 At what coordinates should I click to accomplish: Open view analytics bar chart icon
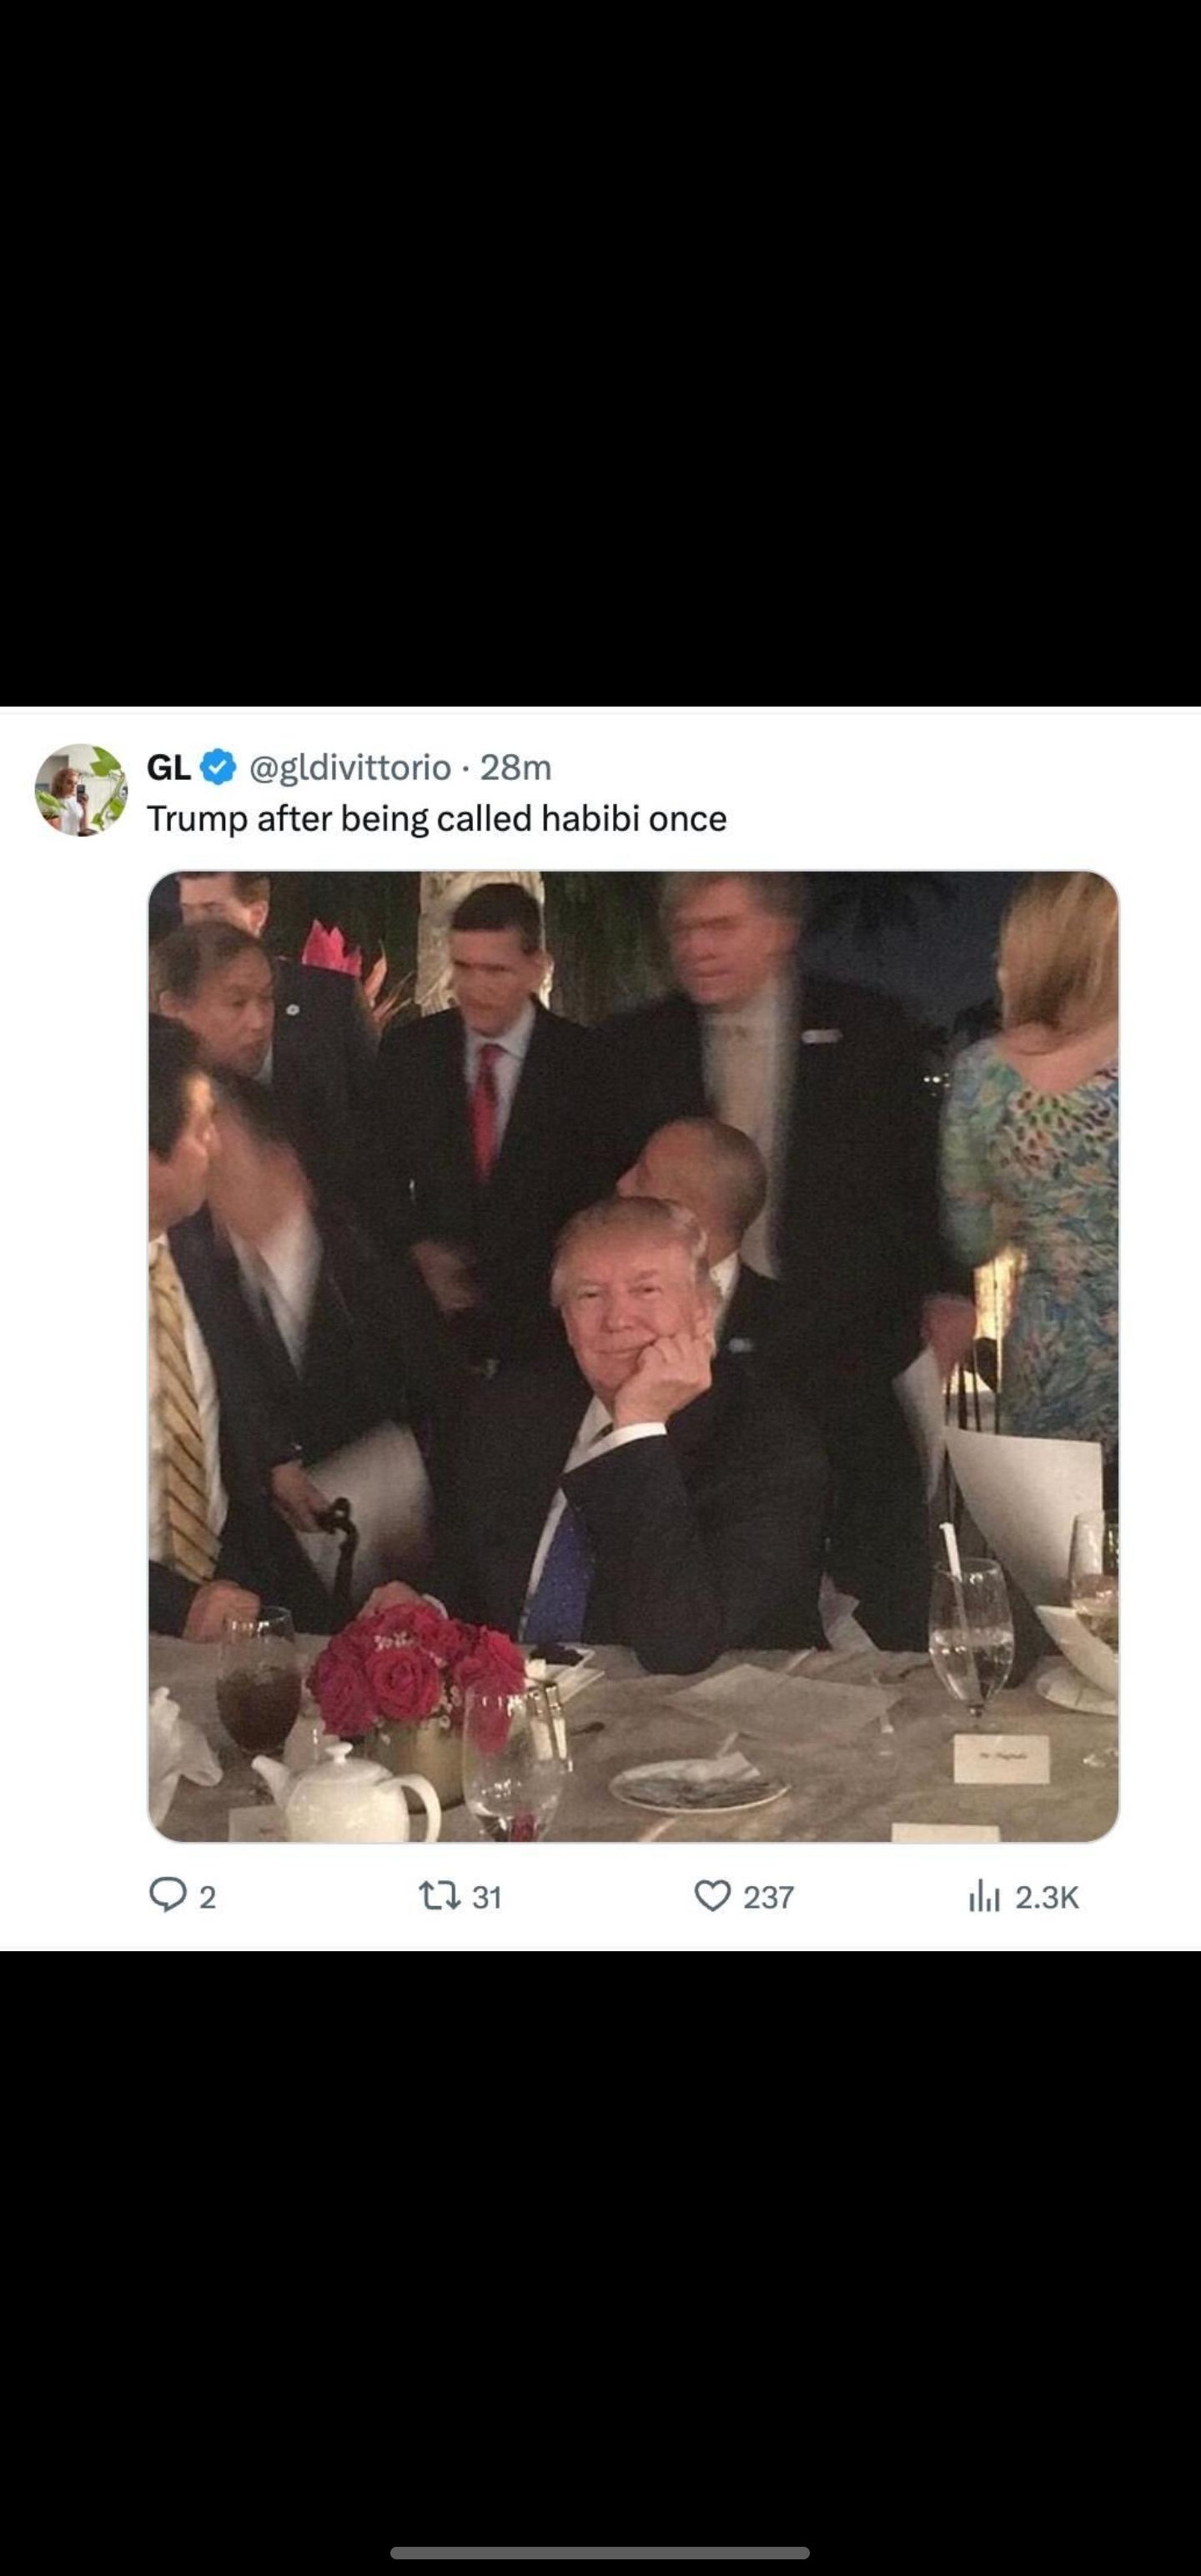tap(984, 1895)
